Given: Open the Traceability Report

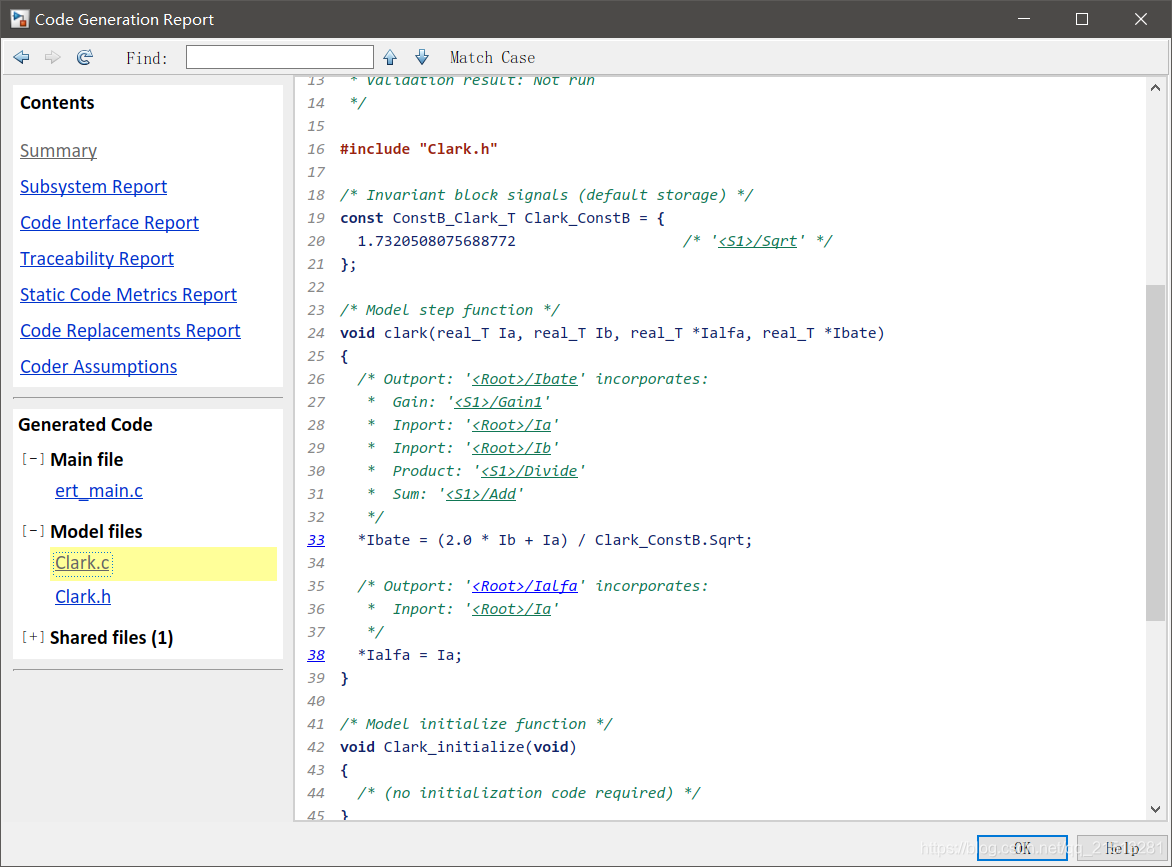Looking at the screenshot, I should pyautogui.click(x=96, y=258).
